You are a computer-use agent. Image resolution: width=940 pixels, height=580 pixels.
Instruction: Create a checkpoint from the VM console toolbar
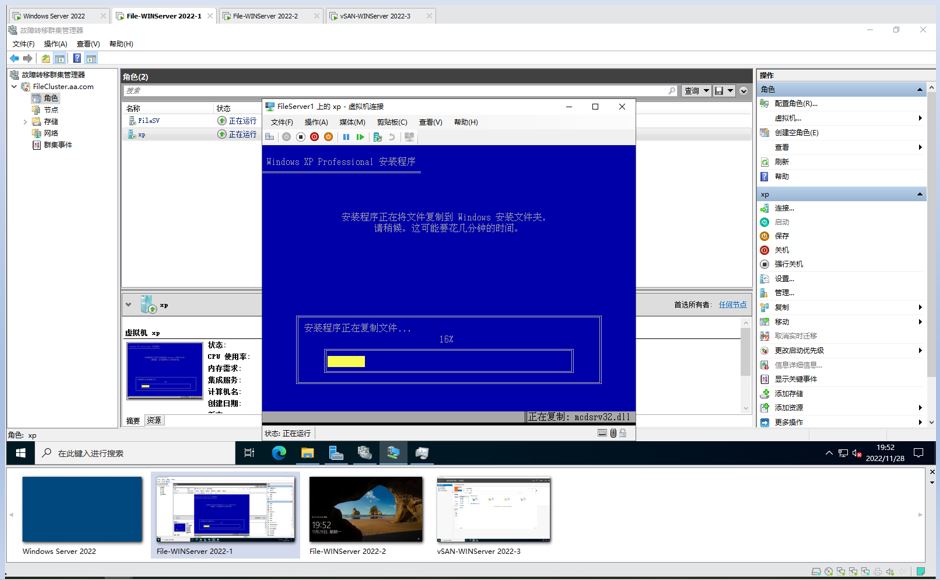tap(377, 137)
